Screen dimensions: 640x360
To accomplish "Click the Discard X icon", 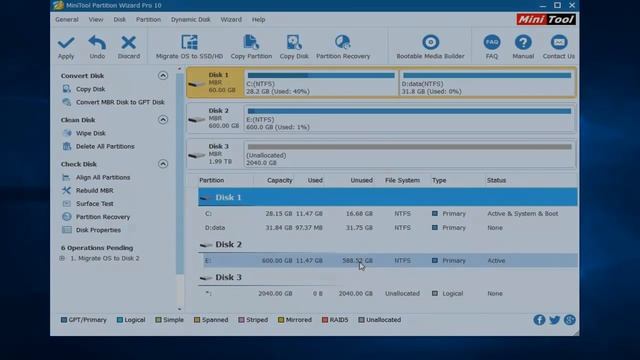I will click(129, 42).
